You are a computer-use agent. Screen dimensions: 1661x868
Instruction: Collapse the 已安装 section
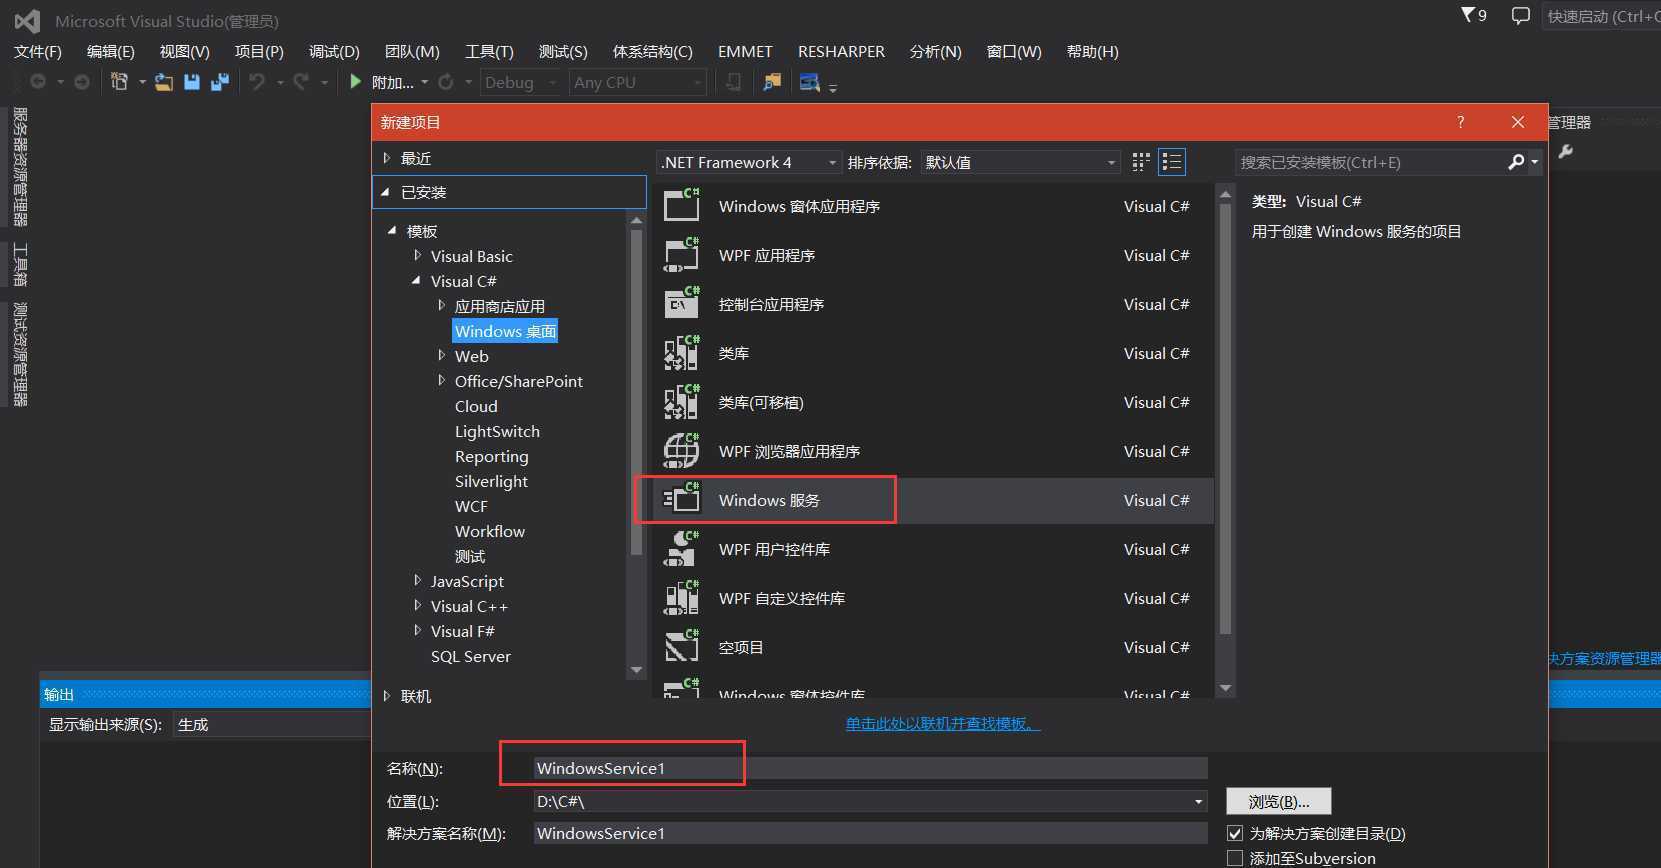[386, 192]
